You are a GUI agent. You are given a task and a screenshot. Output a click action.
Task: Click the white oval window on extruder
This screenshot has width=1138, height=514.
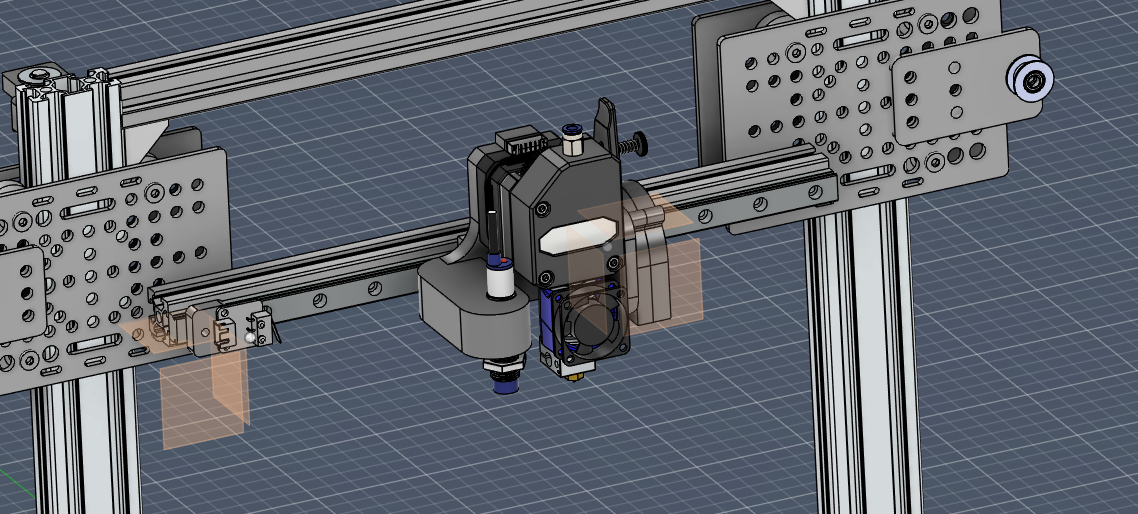click(x=577, y=239)
